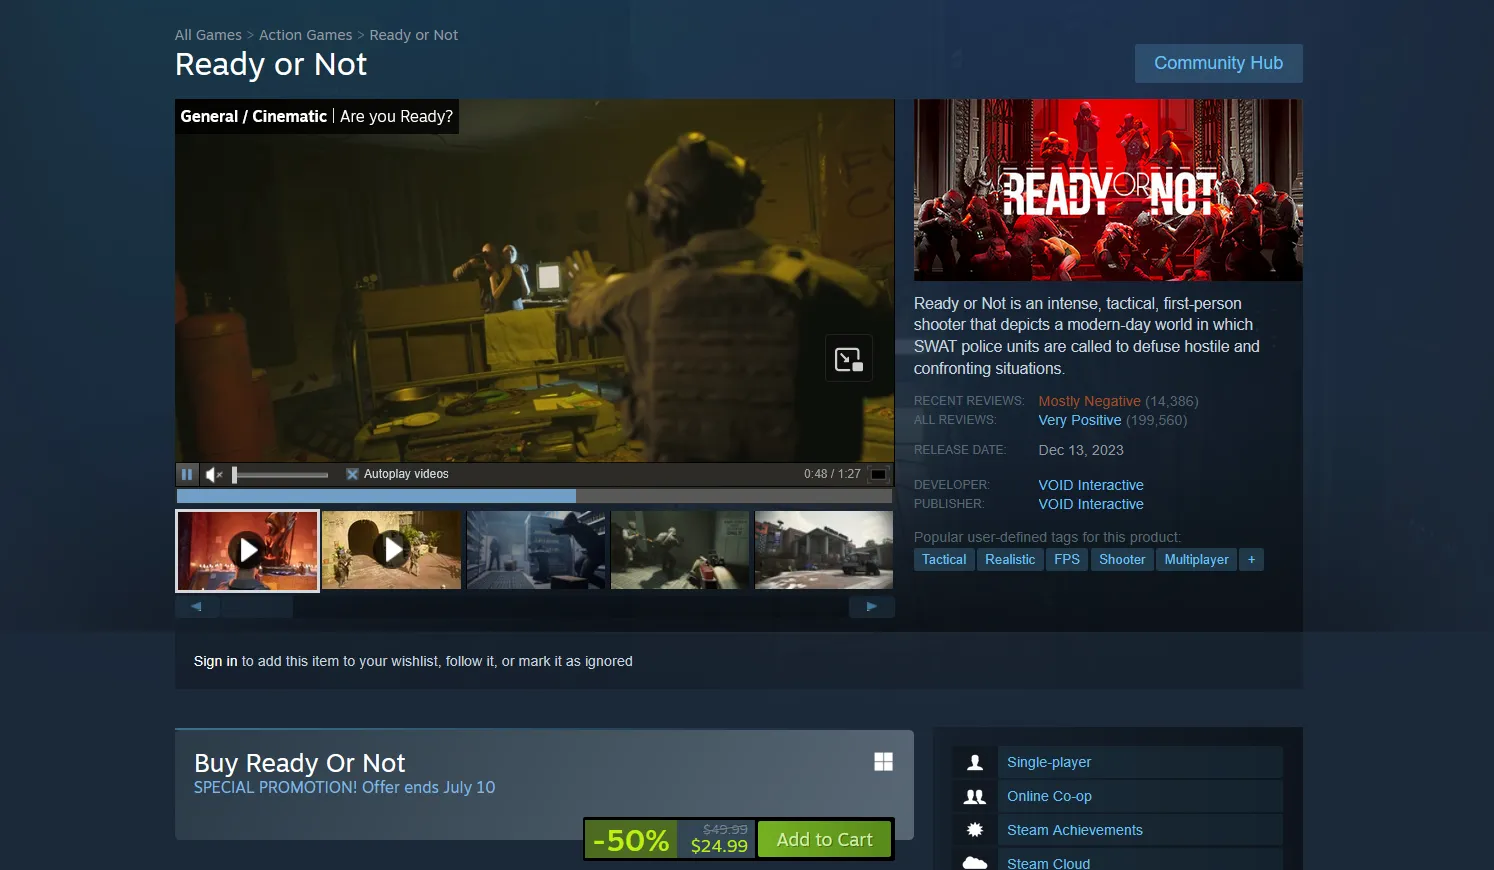Click the Steam Achievements star icon
The width and height of the screenshot is (1494, 870).
[975, 830]
